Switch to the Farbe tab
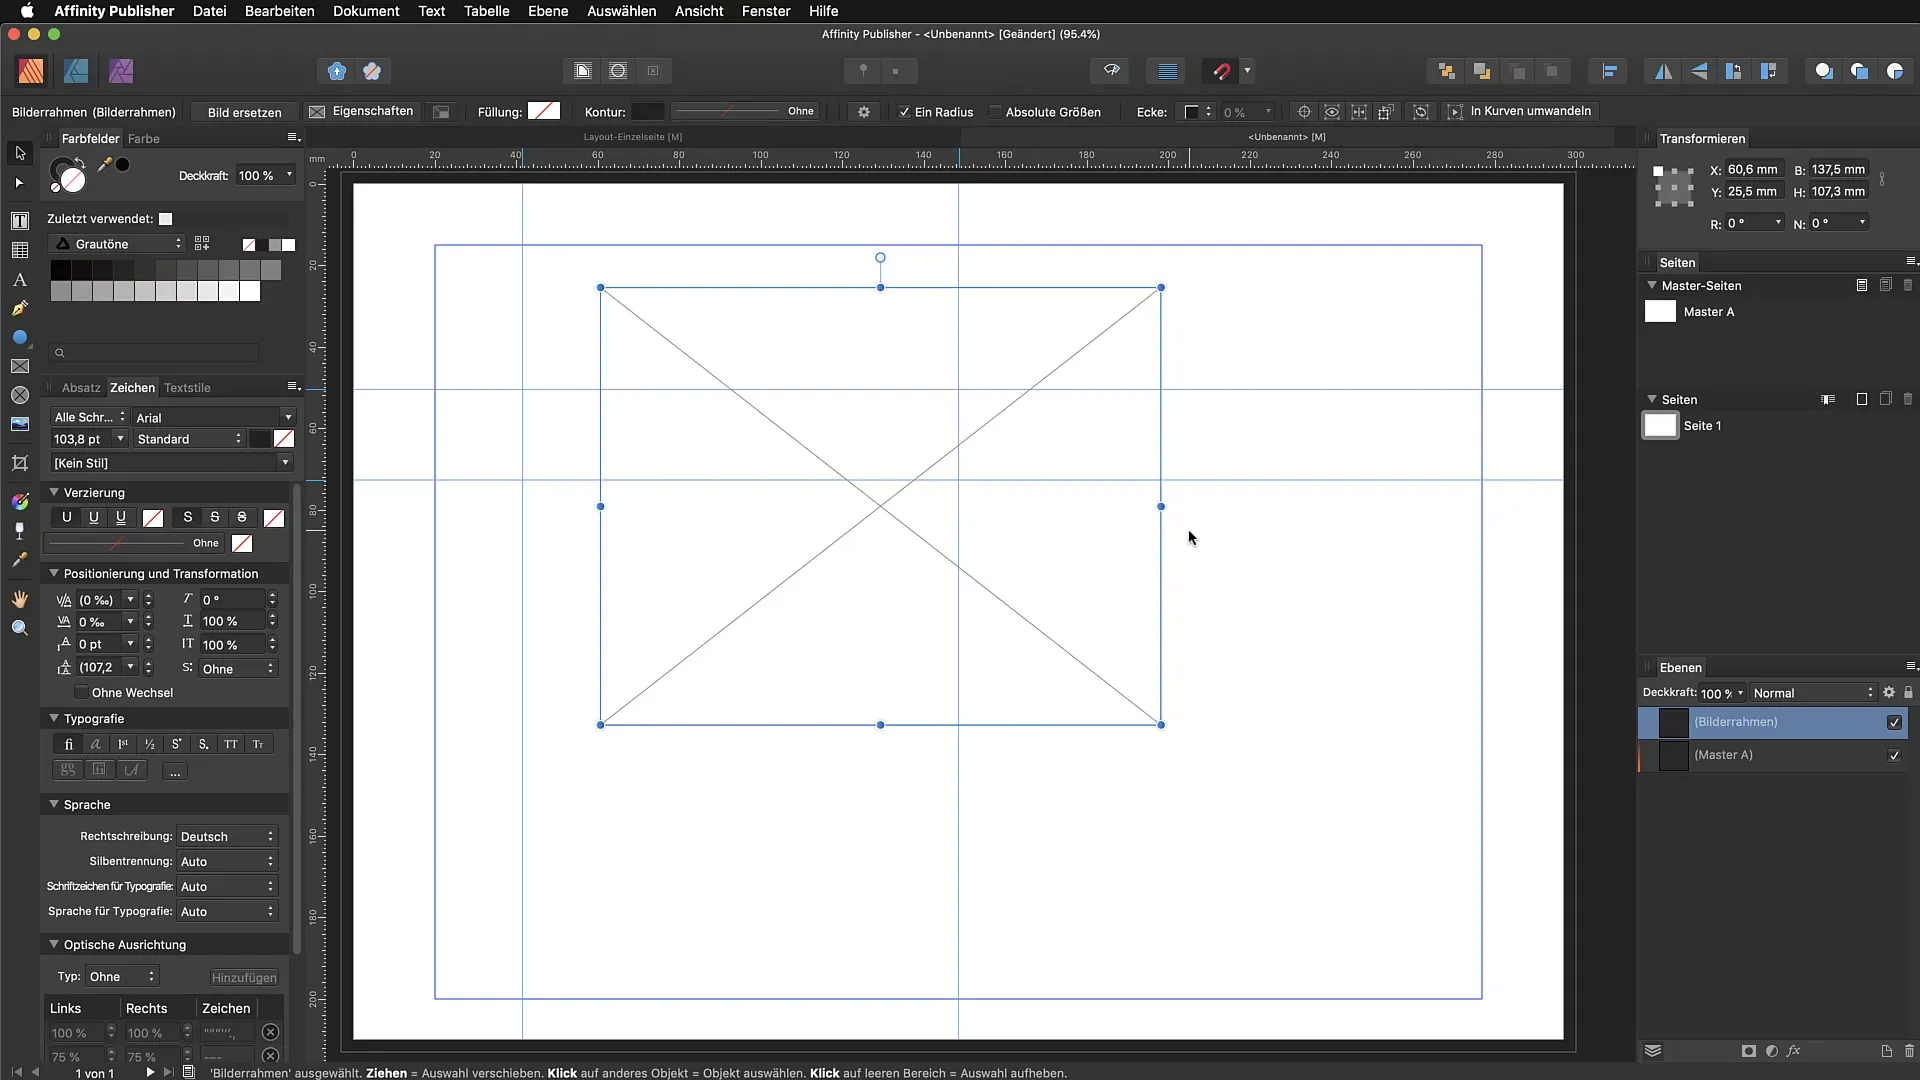The image size is (1920, 1080). (x=144, y=139)
